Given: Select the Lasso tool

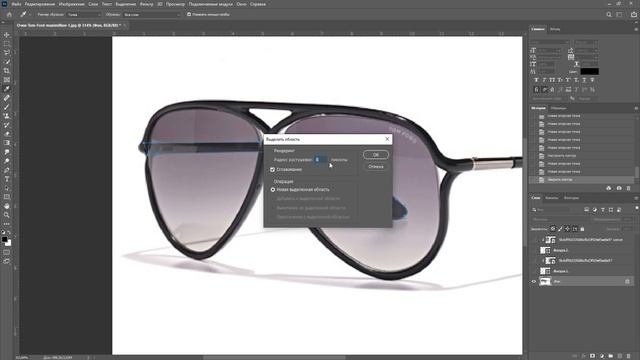Looking at the screenshot, I should pos(7,53).
